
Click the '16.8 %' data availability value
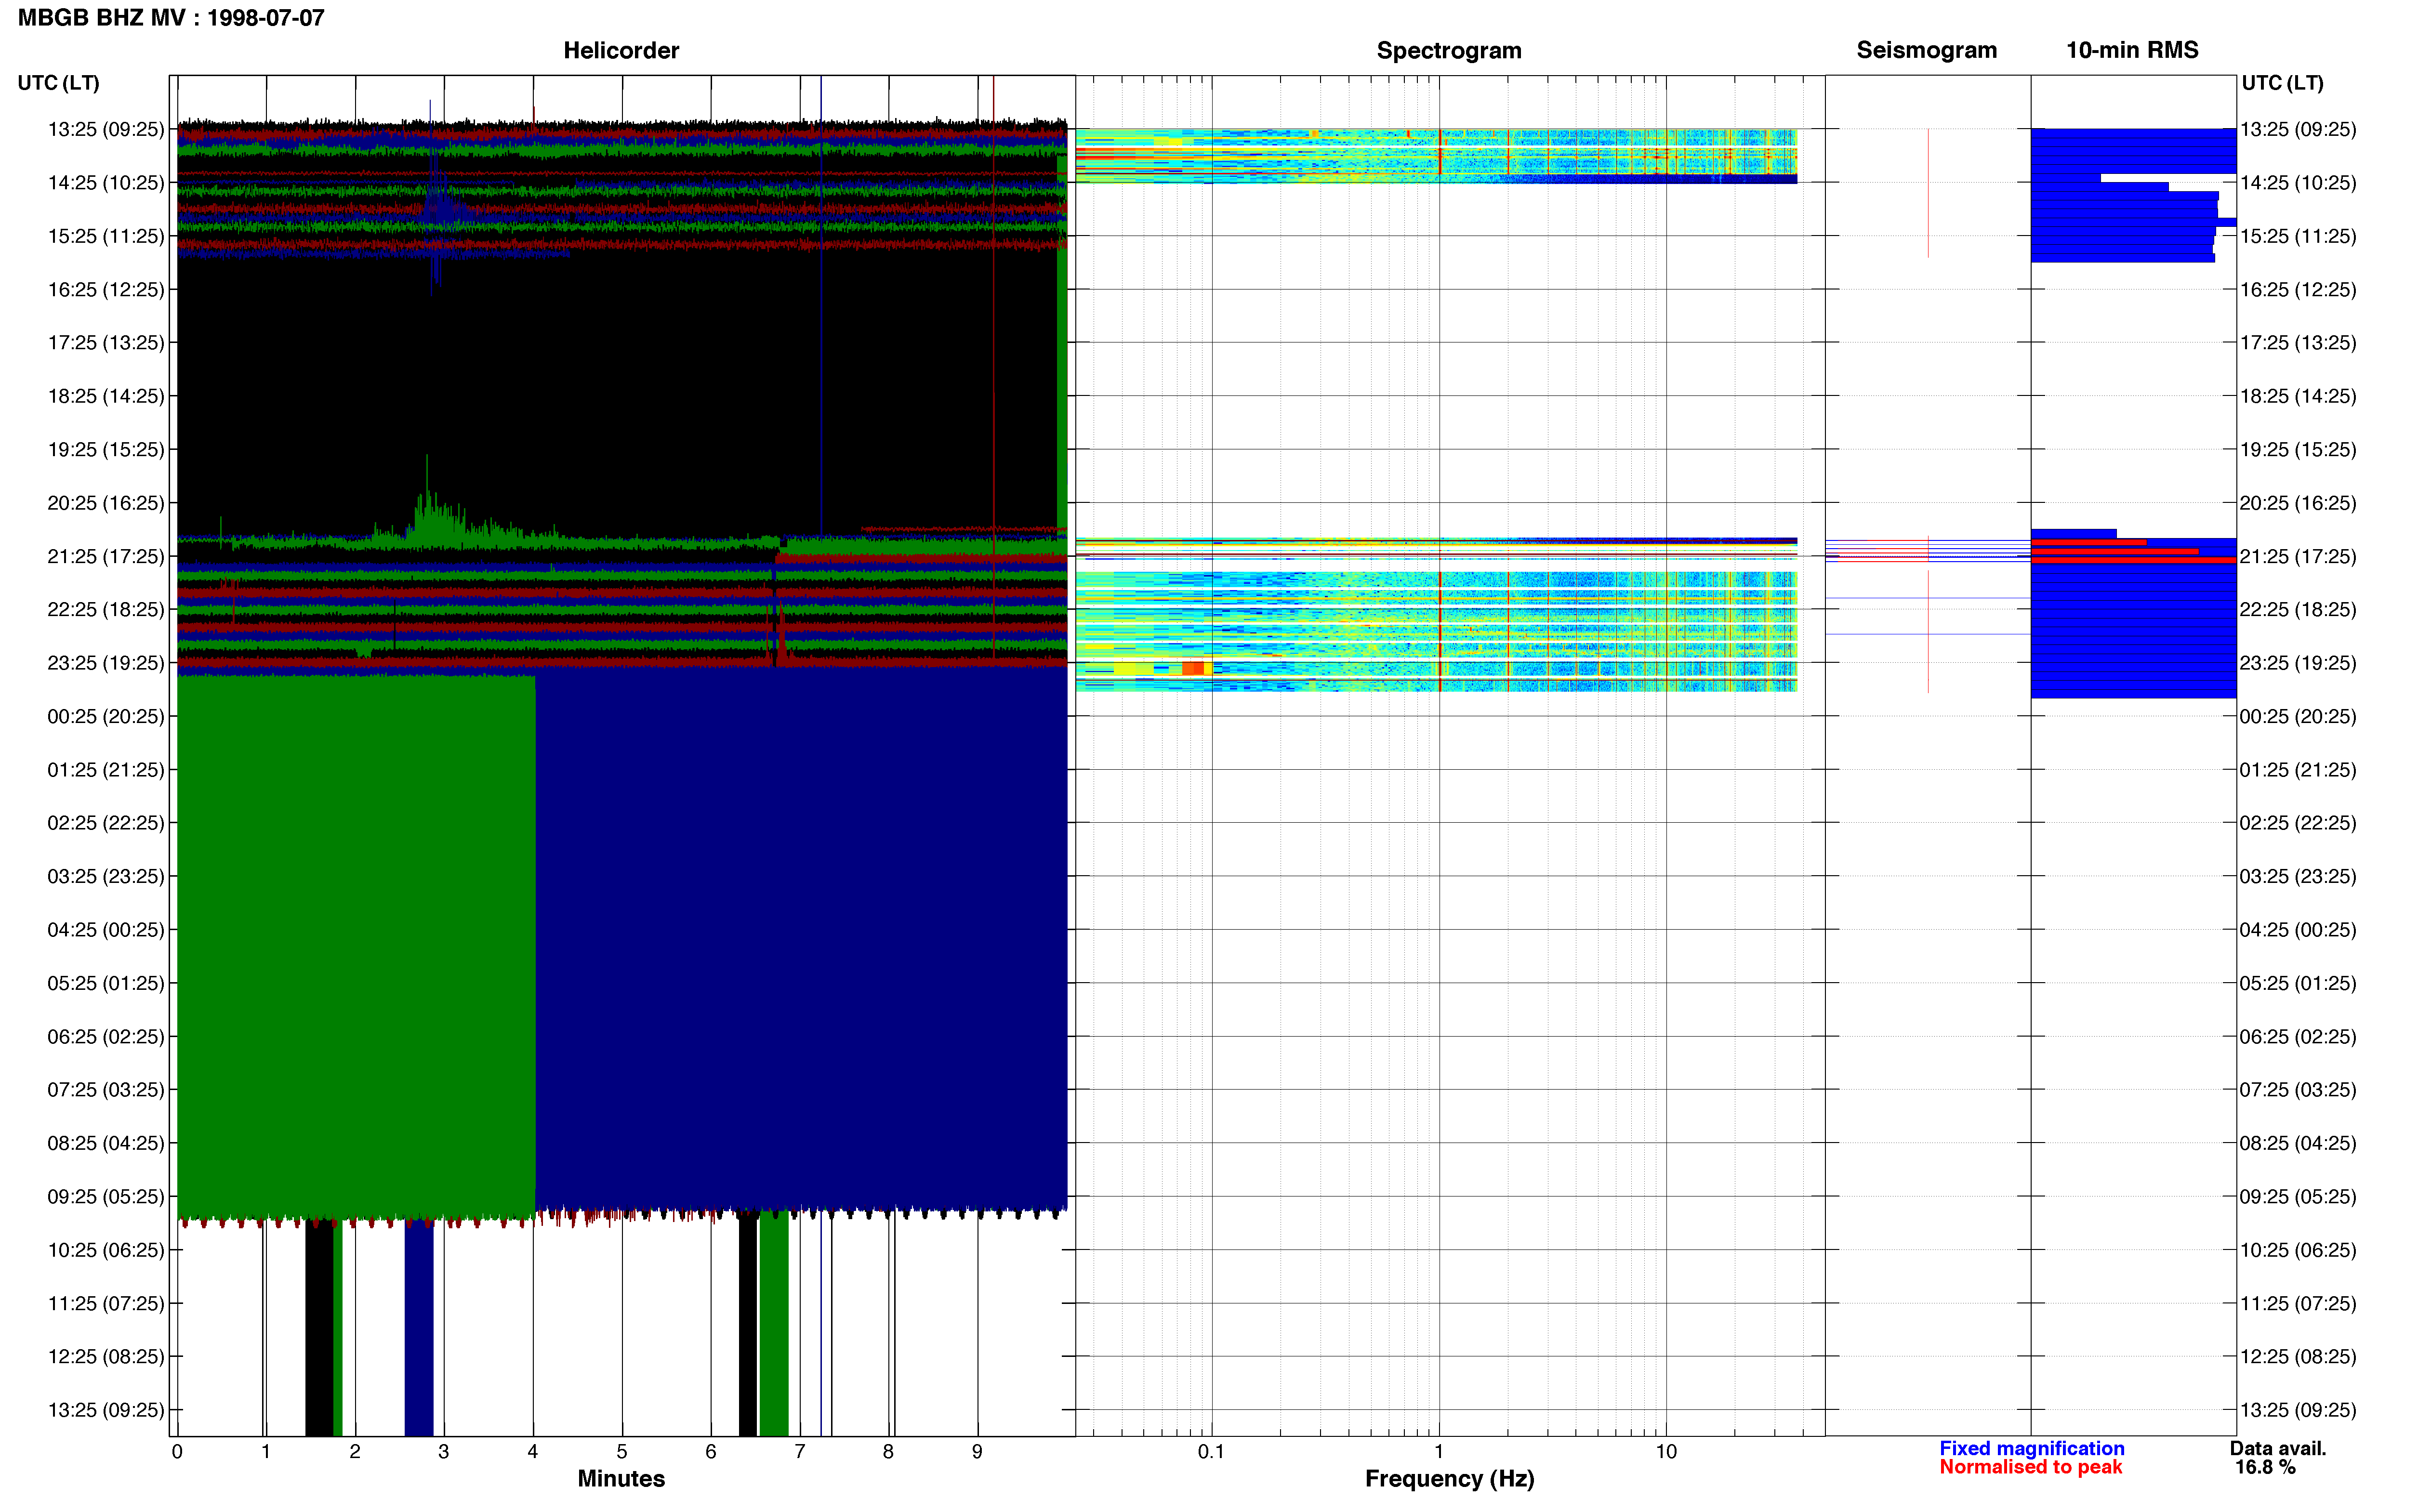pyautogui.click(x=2265, y=1467)
